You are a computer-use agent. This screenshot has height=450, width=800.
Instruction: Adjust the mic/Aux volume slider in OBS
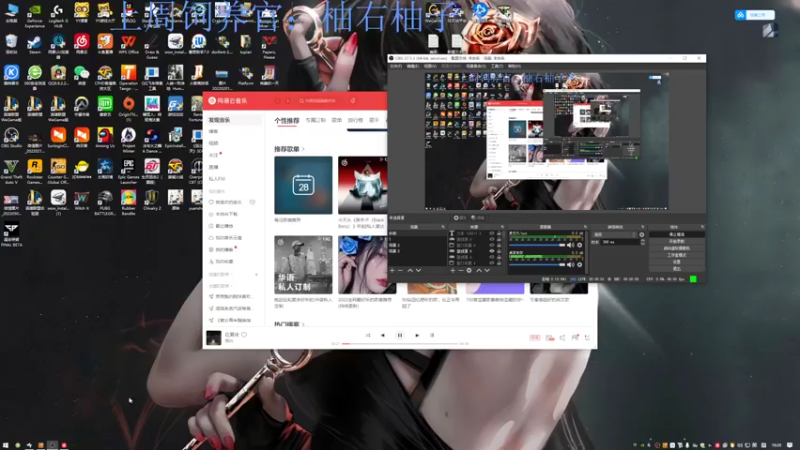coord(537,245)
